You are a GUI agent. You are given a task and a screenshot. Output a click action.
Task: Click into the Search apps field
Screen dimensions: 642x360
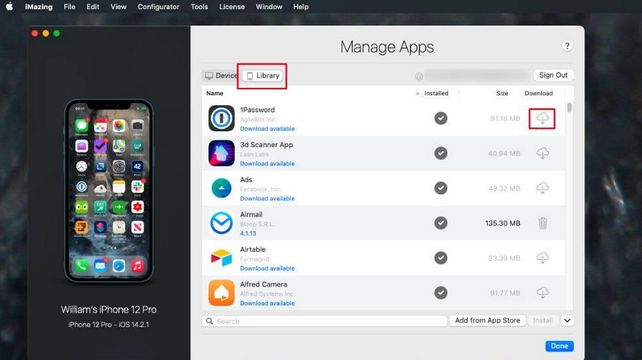point(324,321)
